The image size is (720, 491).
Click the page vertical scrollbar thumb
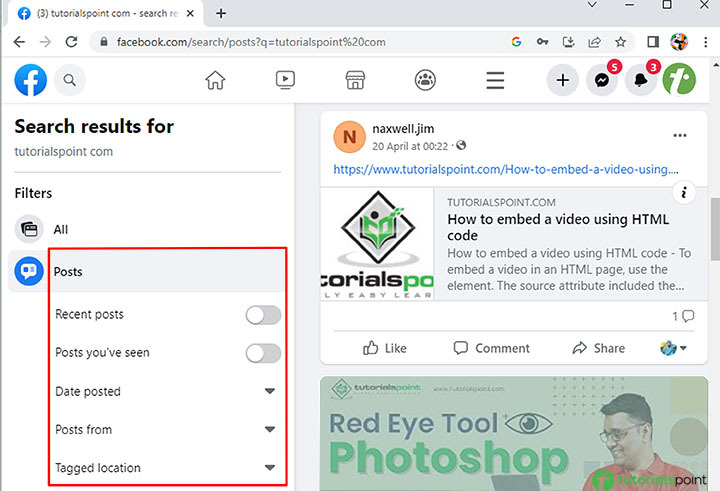tap(715, 229)
